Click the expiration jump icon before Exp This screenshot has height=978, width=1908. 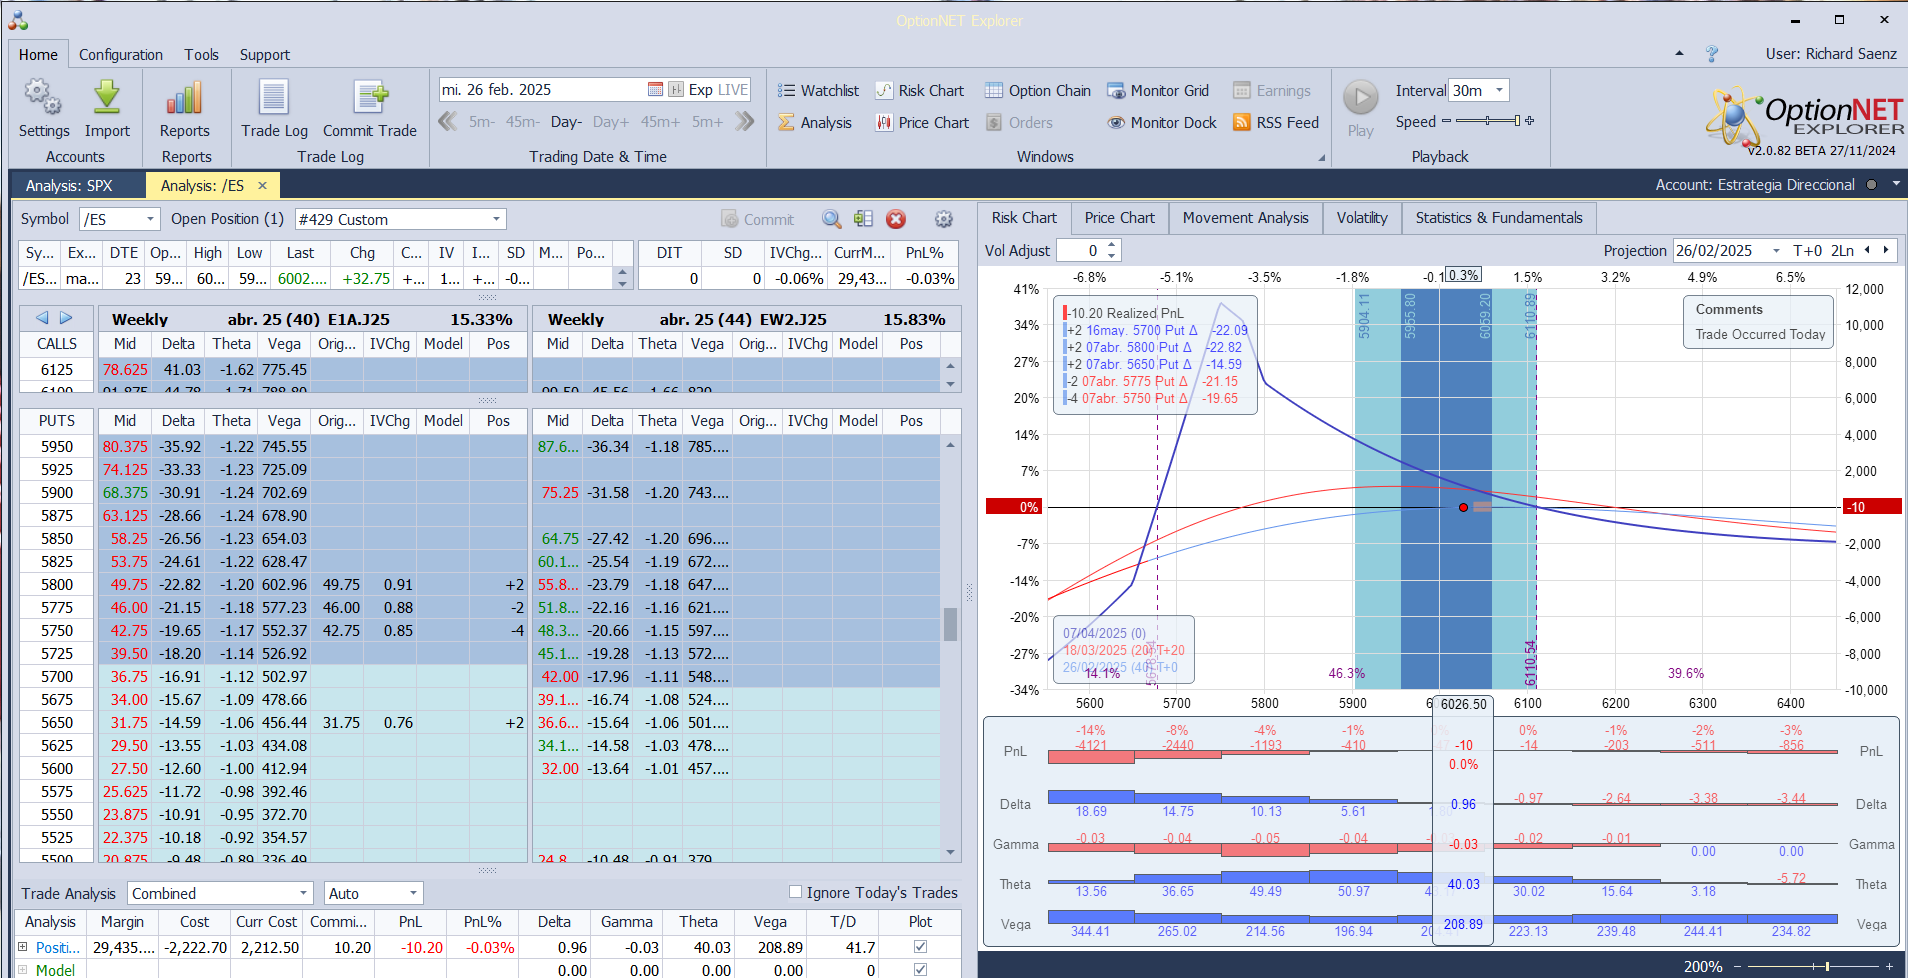click(x=676, y=90)
